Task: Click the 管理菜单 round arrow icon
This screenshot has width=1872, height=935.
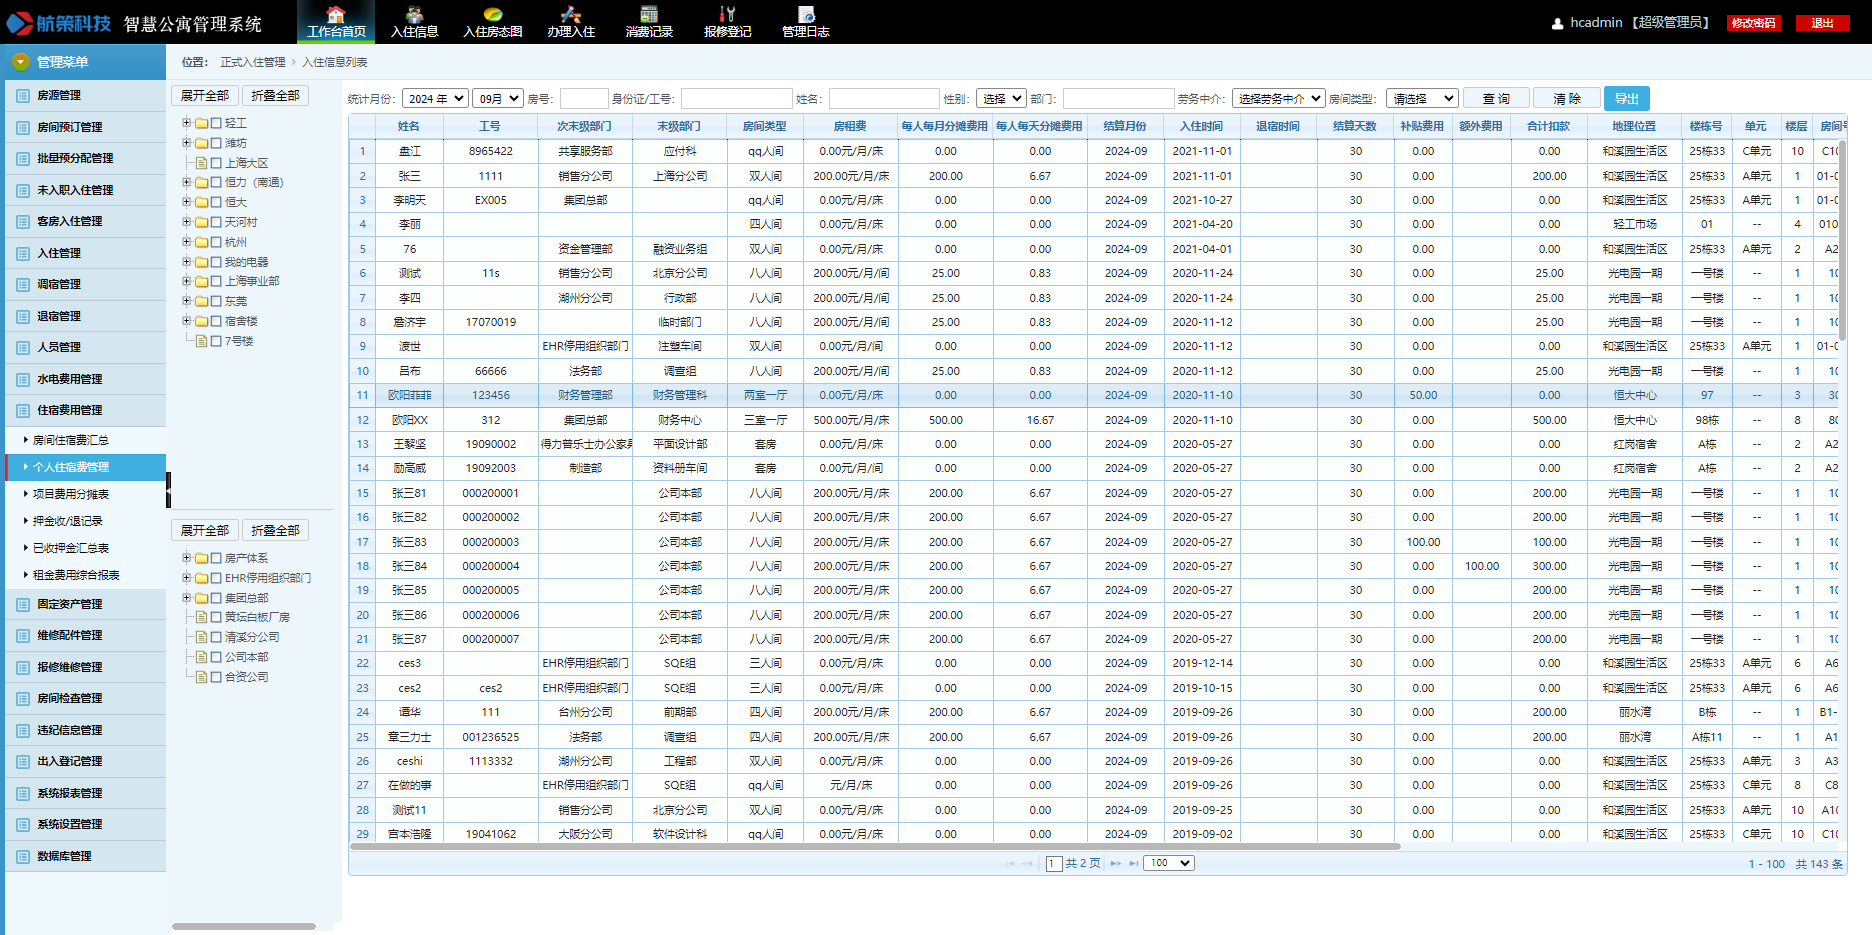Action: pyautogui.click(x=20, y=62)
